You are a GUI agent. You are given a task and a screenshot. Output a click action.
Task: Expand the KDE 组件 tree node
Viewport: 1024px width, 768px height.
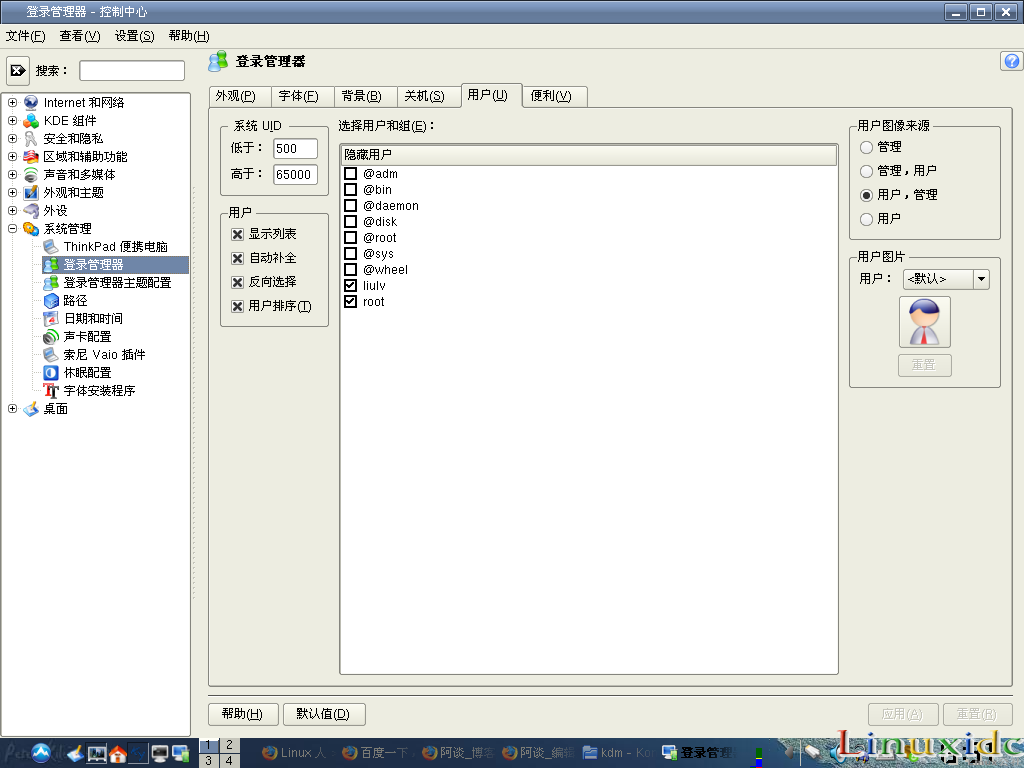pos(10,119)
